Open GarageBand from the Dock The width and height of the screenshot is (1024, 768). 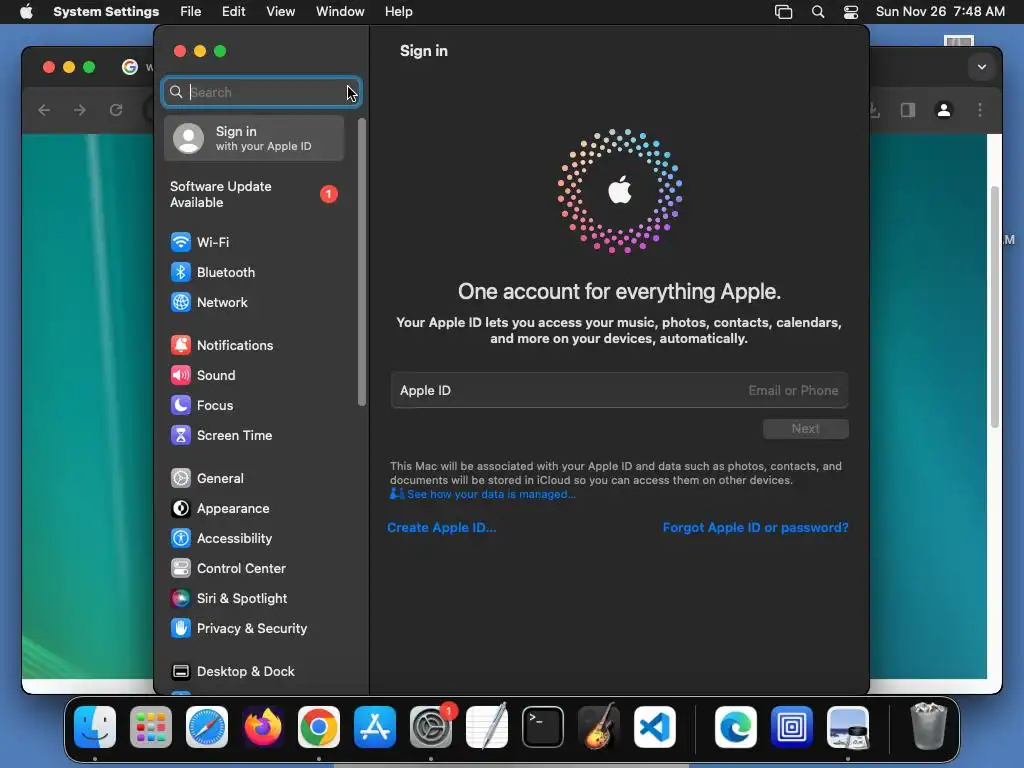tap(599, 727)
